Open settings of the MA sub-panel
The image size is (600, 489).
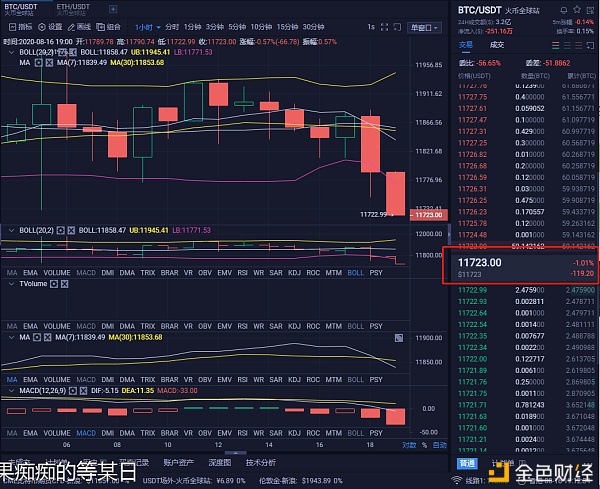coord(37,337)
